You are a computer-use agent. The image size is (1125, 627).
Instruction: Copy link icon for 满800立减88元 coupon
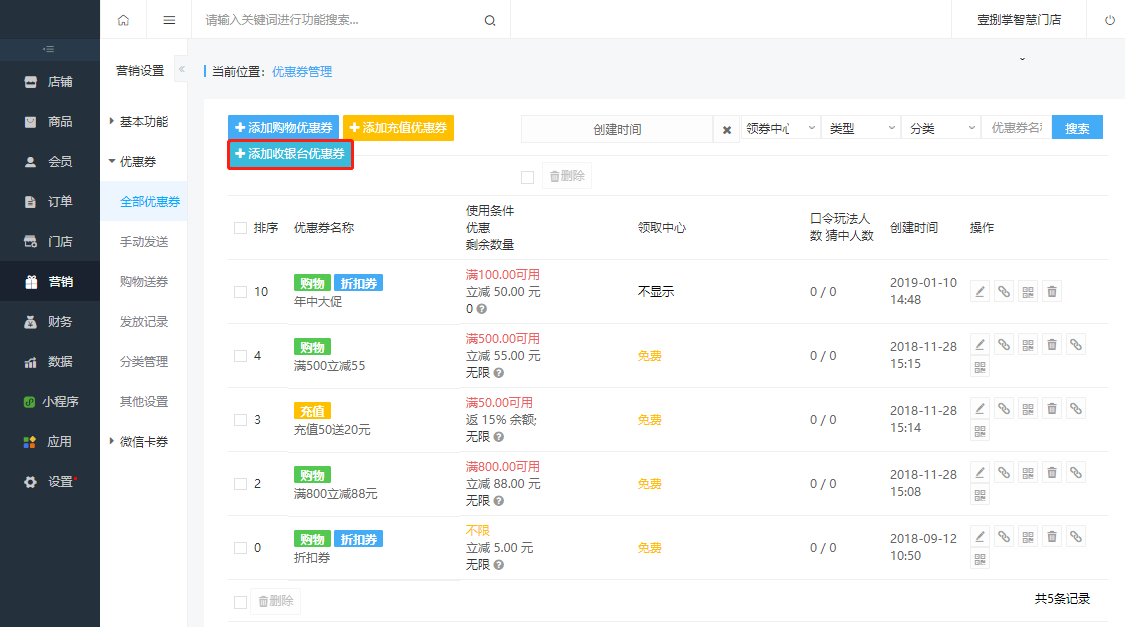[1004, 473]
